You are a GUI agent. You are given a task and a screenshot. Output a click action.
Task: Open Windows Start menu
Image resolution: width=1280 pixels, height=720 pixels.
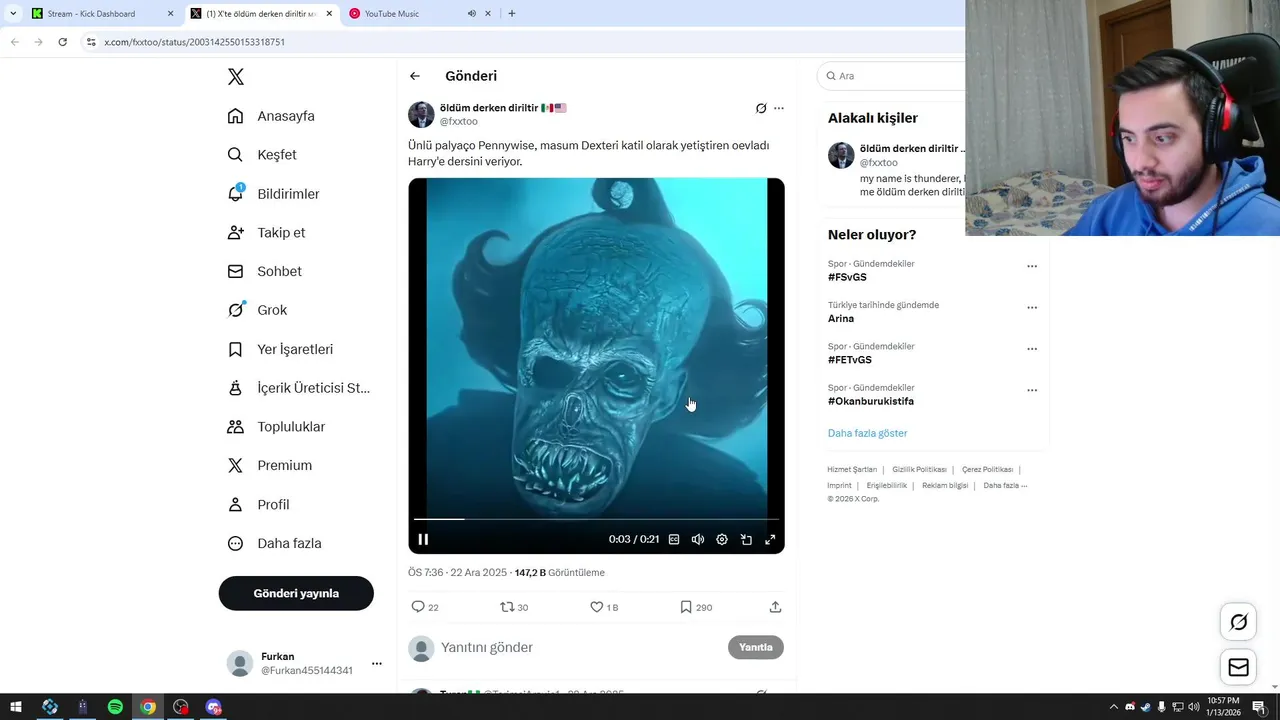tap(16, 707)
